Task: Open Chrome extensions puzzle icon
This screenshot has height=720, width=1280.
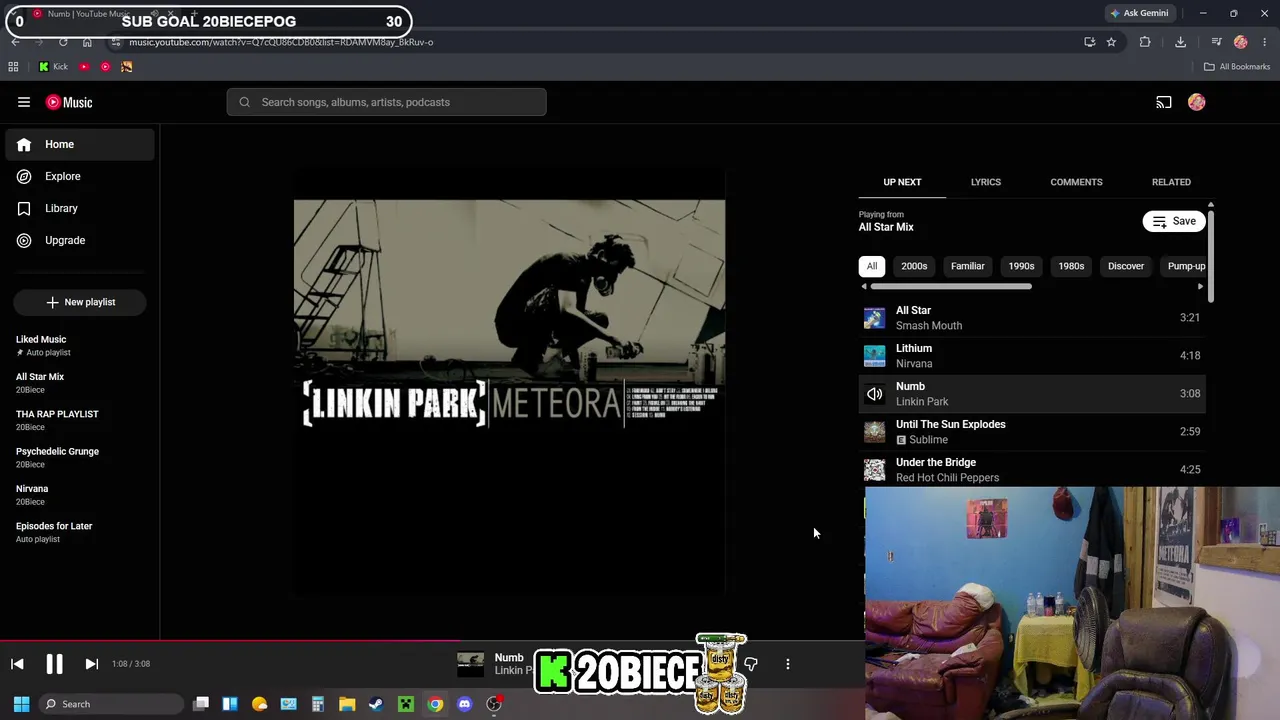Action: coord(1145,42)
